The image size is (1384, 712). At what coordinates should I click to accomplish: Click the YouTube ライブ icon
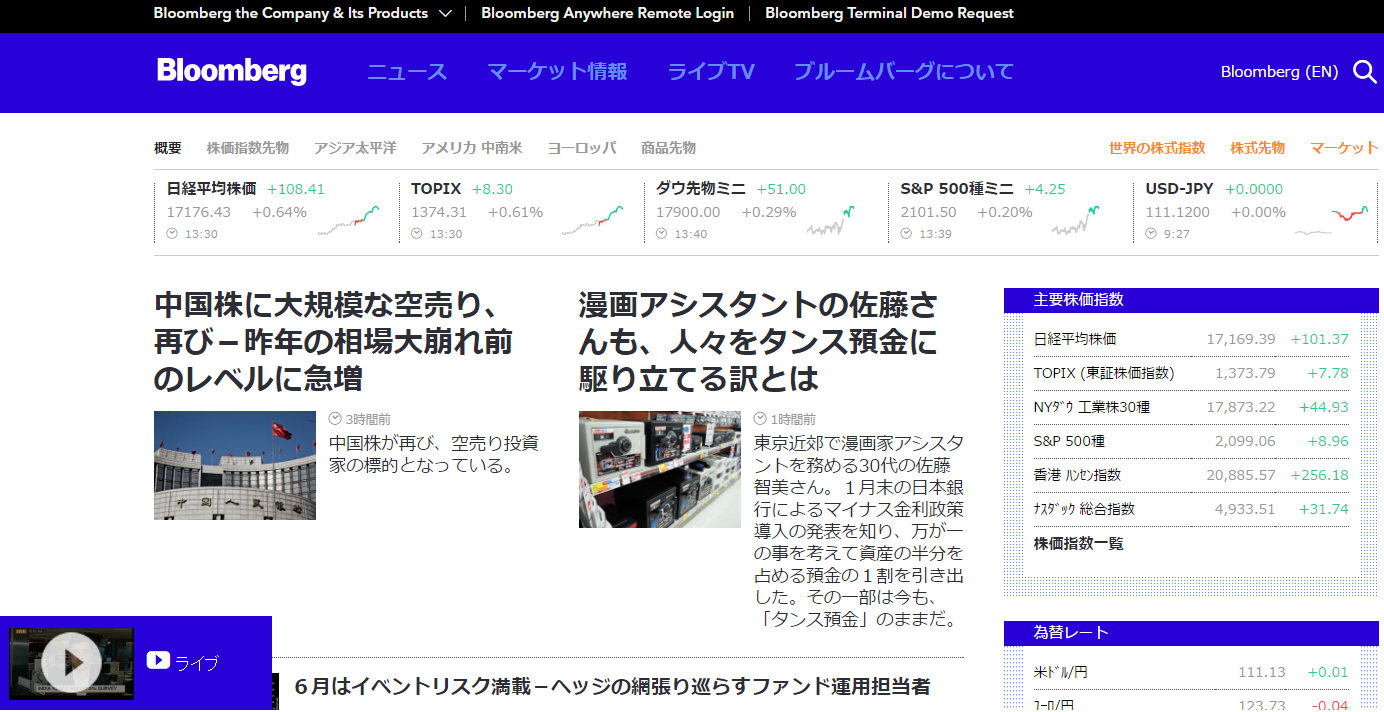[x=158, y=660]
